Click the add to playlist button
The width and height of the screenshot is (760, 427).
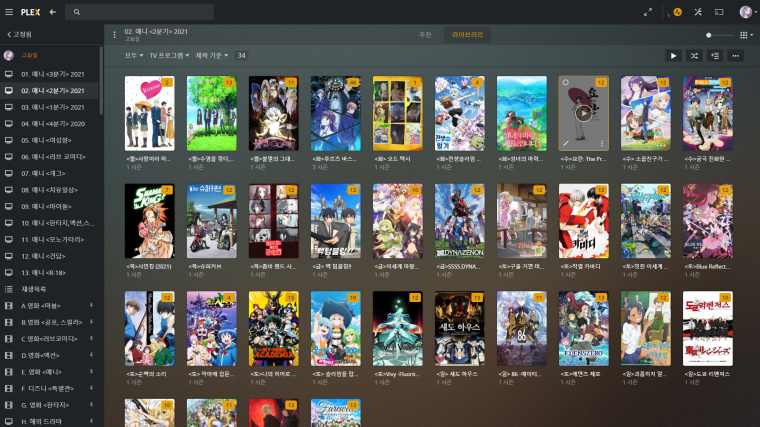715,56
